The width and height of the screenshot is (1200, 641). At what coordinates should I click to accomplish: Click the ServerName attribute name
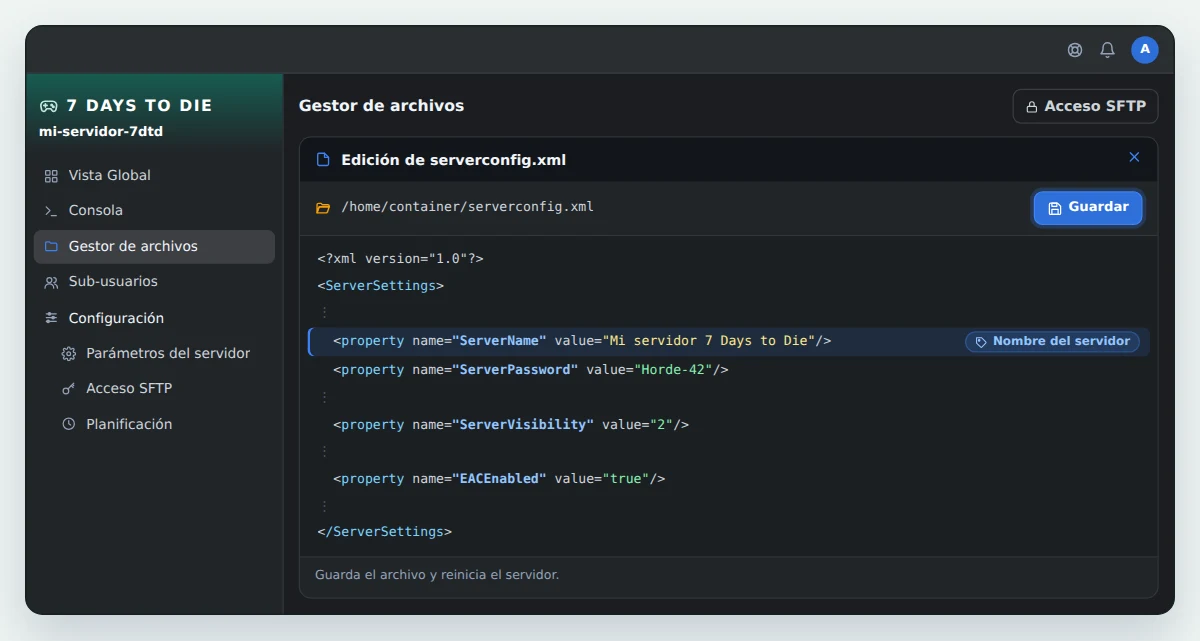click(x=499, y=341)
